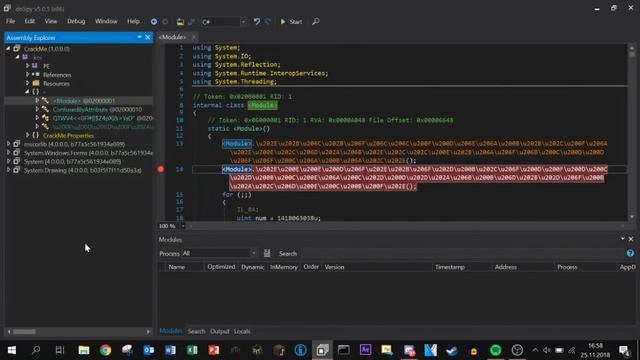This screenshot has width=640, height=360.
Task: Click icon beside the Process dropdown
Action: (267, 253)
